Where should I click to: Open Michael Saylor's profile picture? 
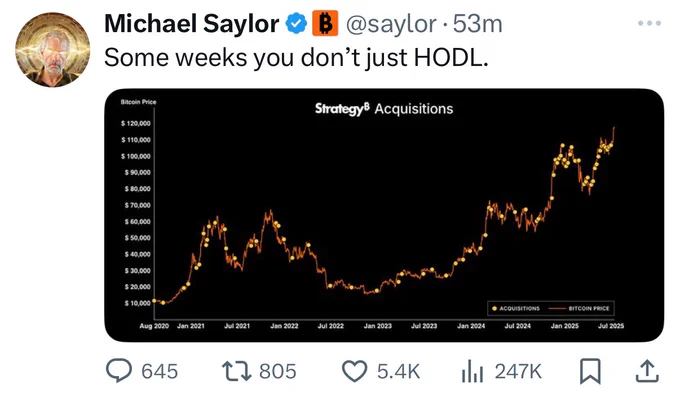pos(52,49)
